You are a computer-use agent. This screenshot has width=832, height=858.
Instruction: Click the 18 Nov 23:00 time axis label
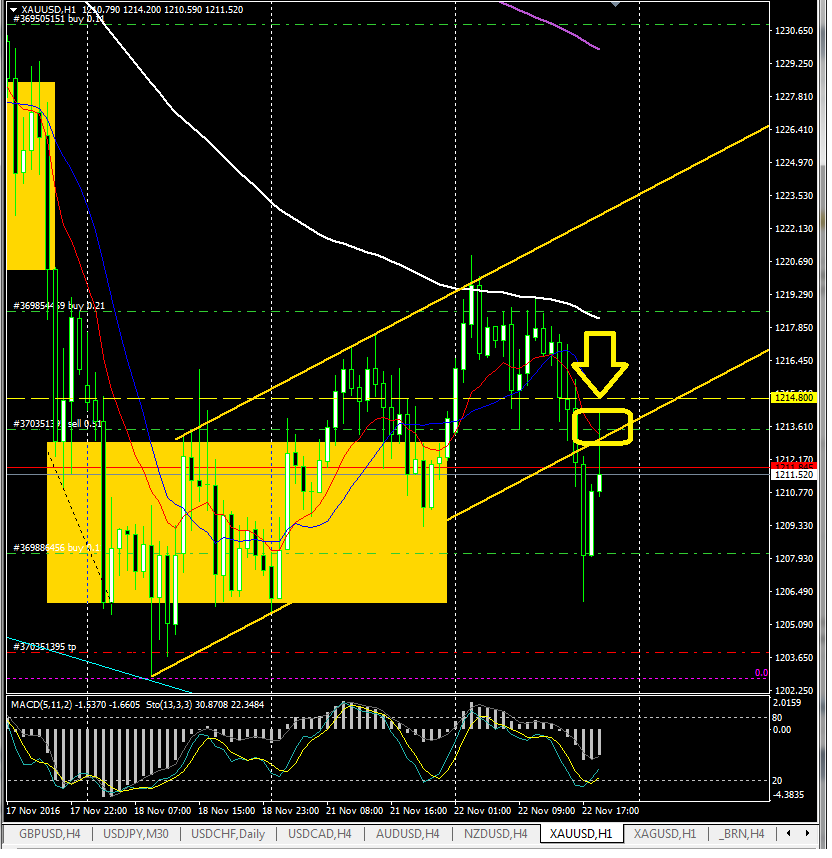coord(290,811)
